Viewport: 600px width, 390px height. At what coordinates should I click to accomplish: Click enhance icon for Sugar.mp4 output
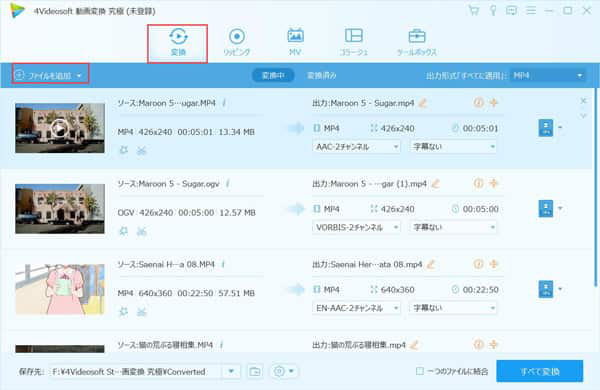coord(494,102)
